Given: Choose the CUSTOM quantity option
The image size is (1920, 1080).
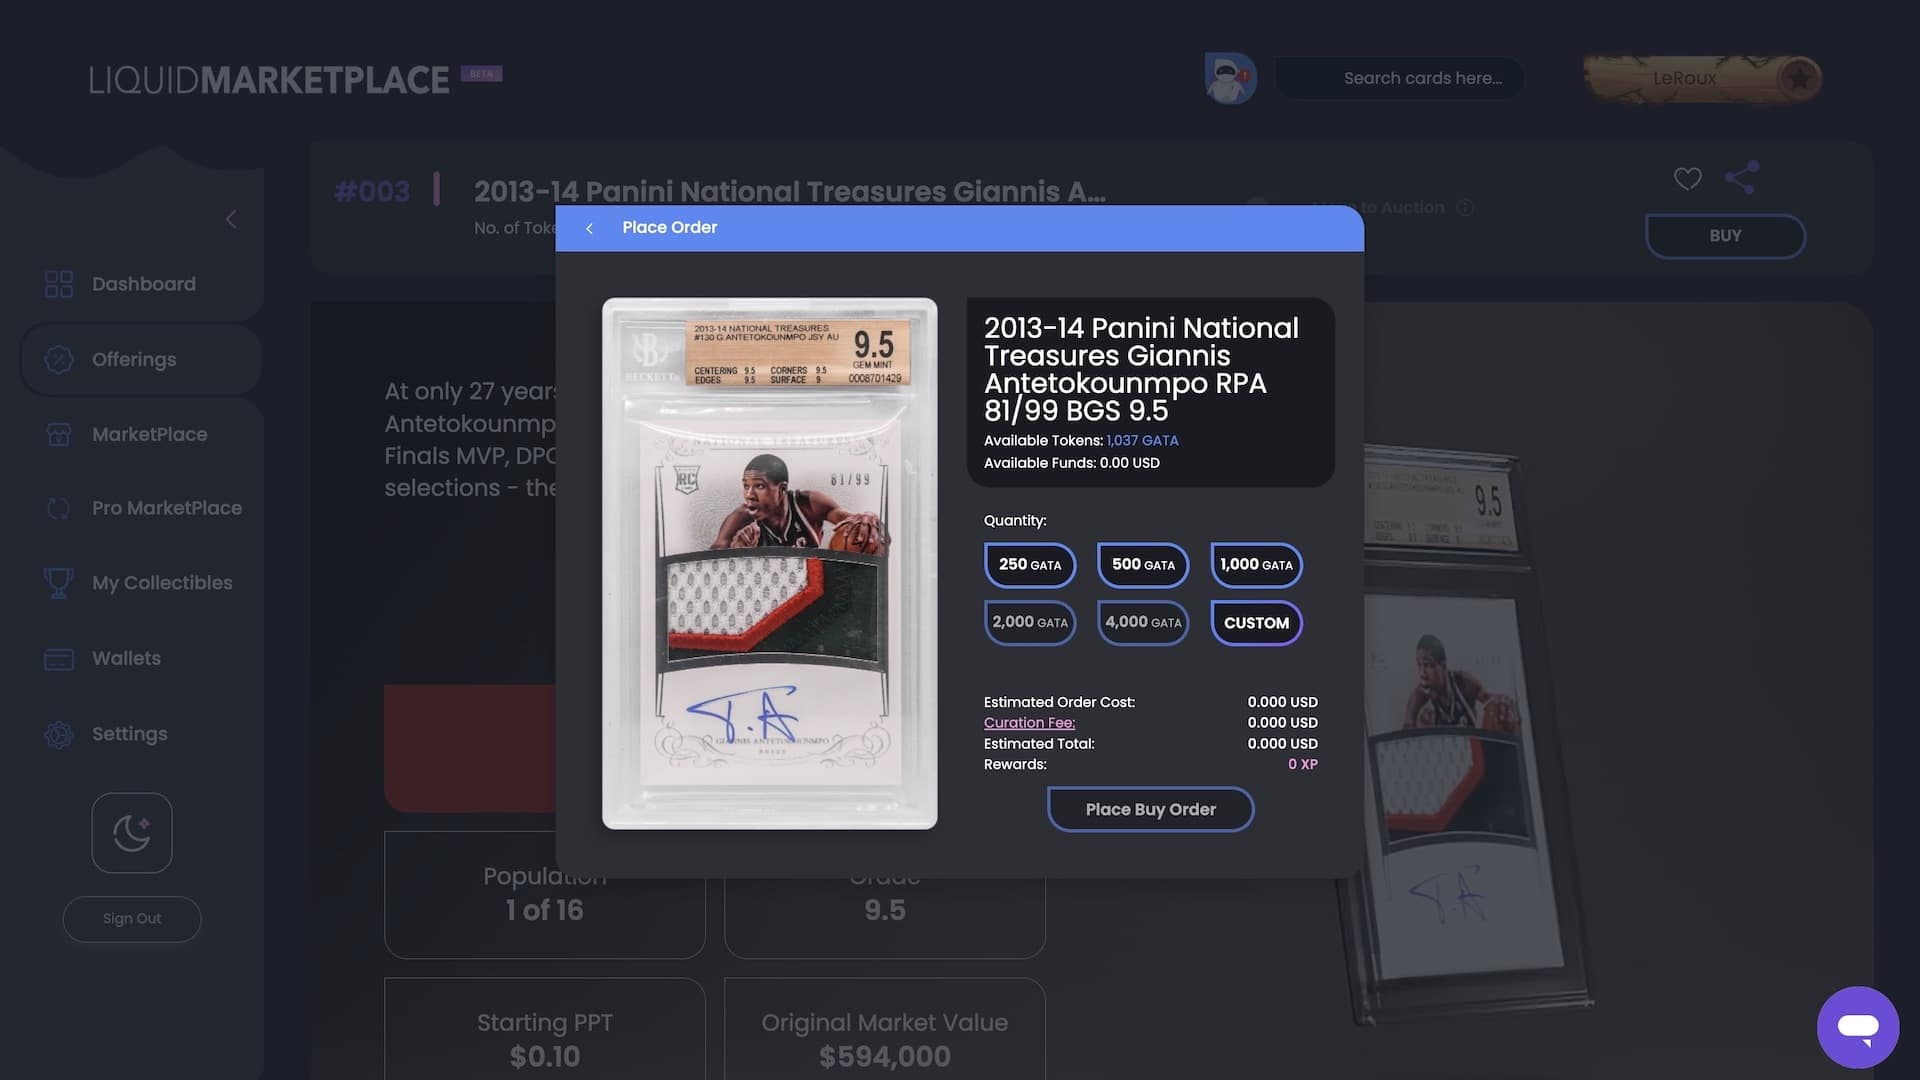Looking at the screenshot, I should tap(1256, 622).
